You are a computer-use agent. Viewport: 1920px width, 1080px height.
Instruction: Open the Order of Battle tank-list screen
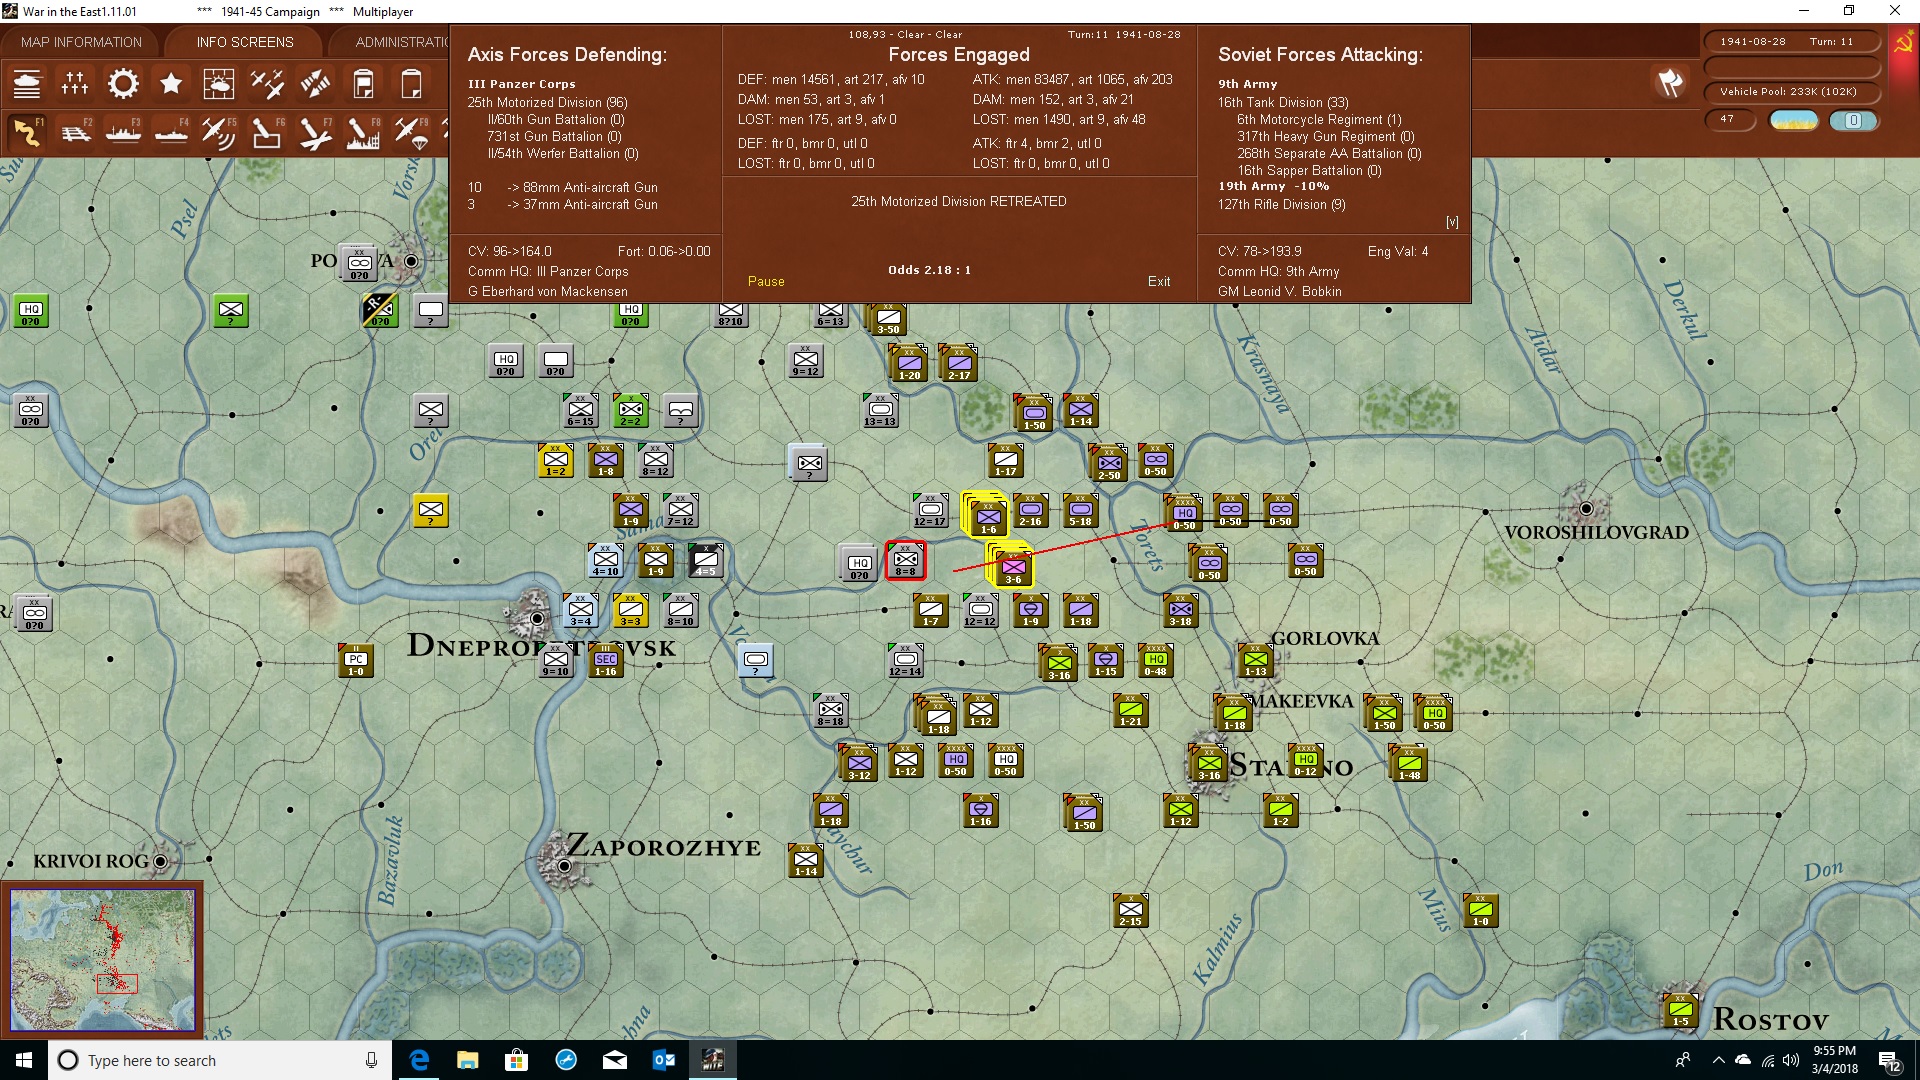point(27,84)
